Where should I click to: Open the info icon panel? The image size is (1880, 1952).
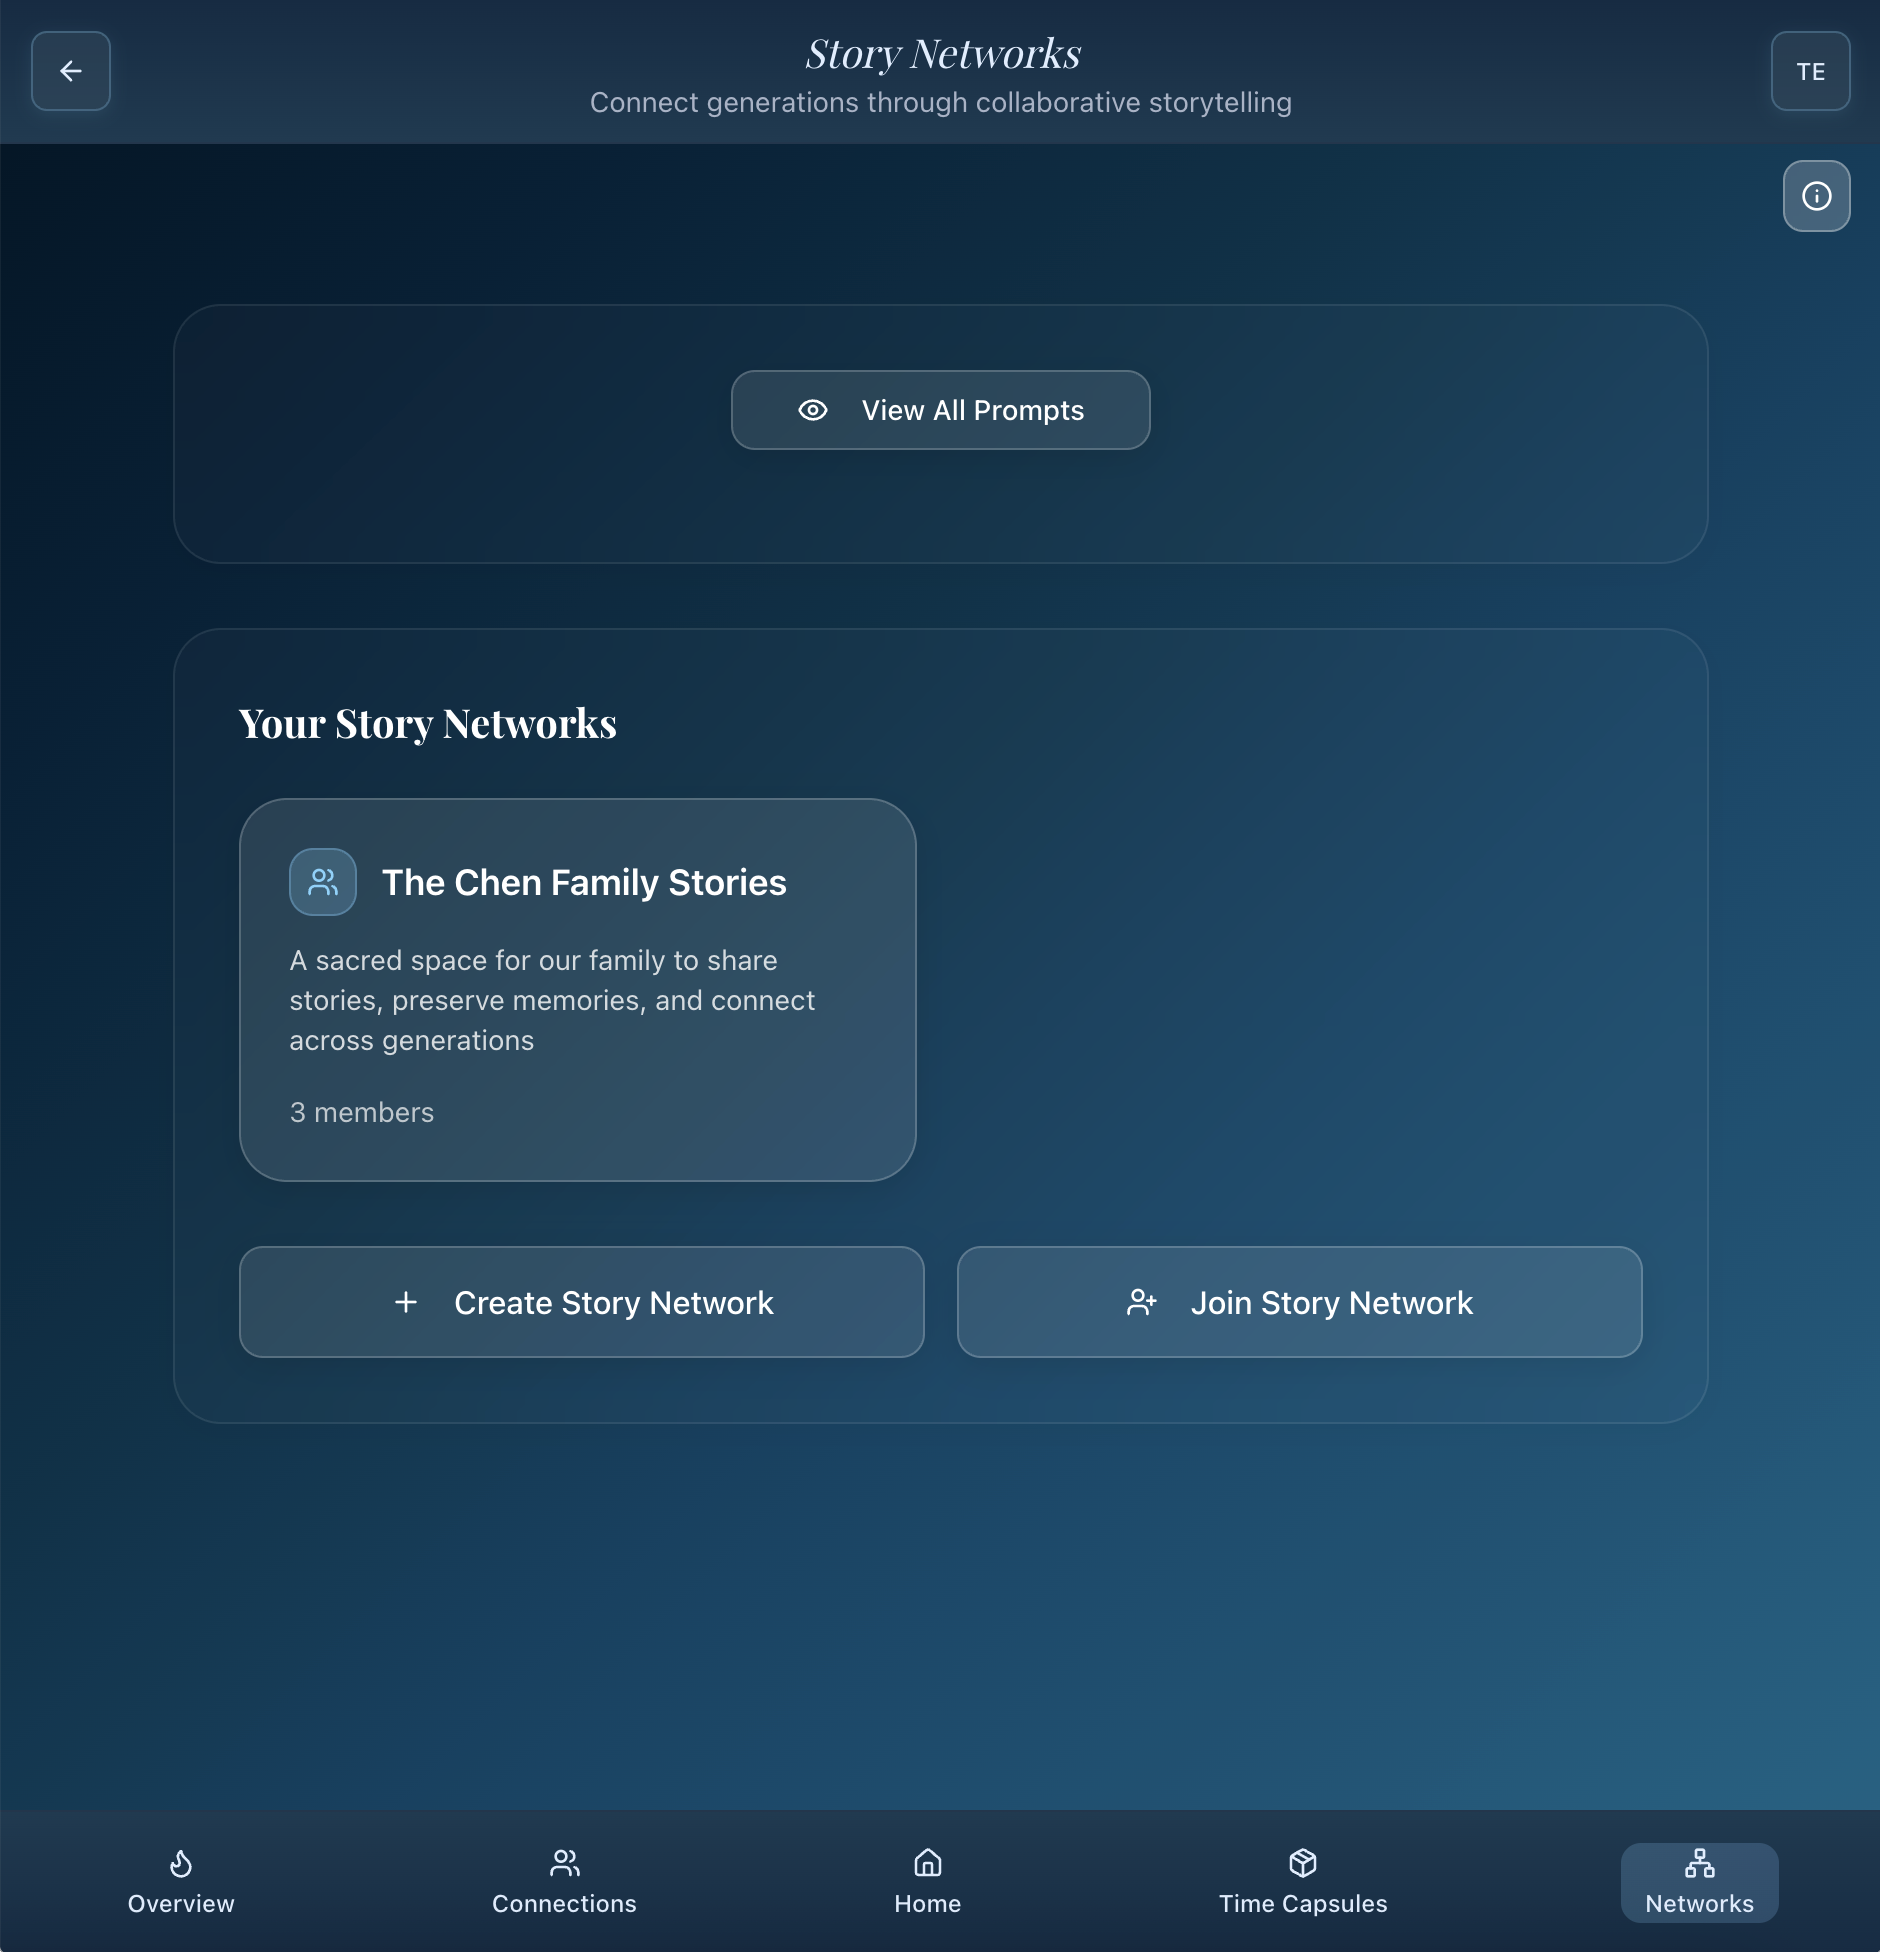[1816, 196]
